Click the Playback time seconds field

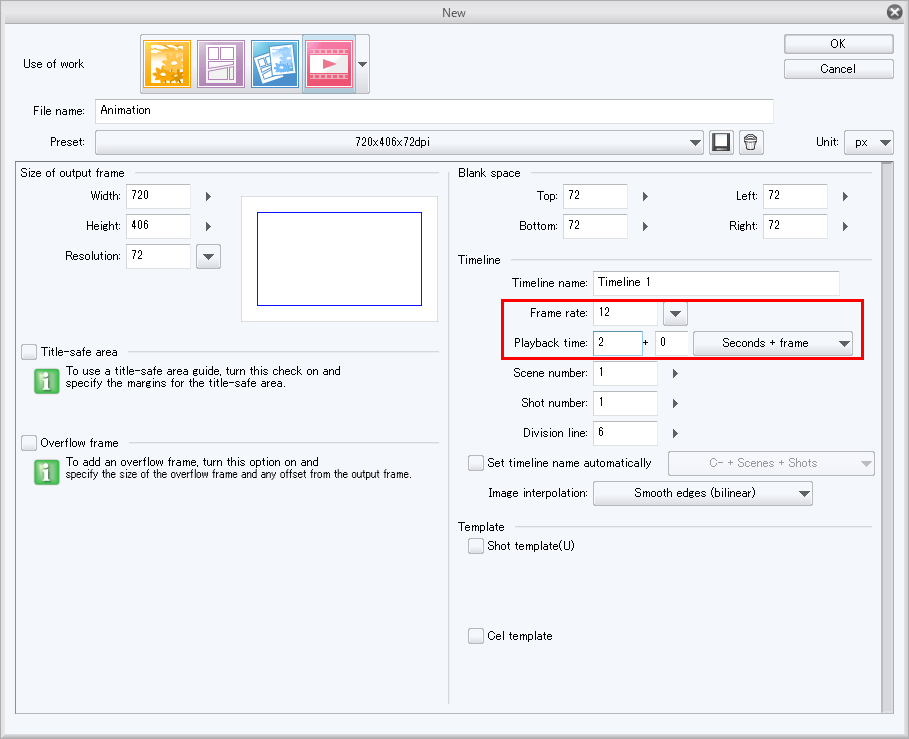click(617, 343)
